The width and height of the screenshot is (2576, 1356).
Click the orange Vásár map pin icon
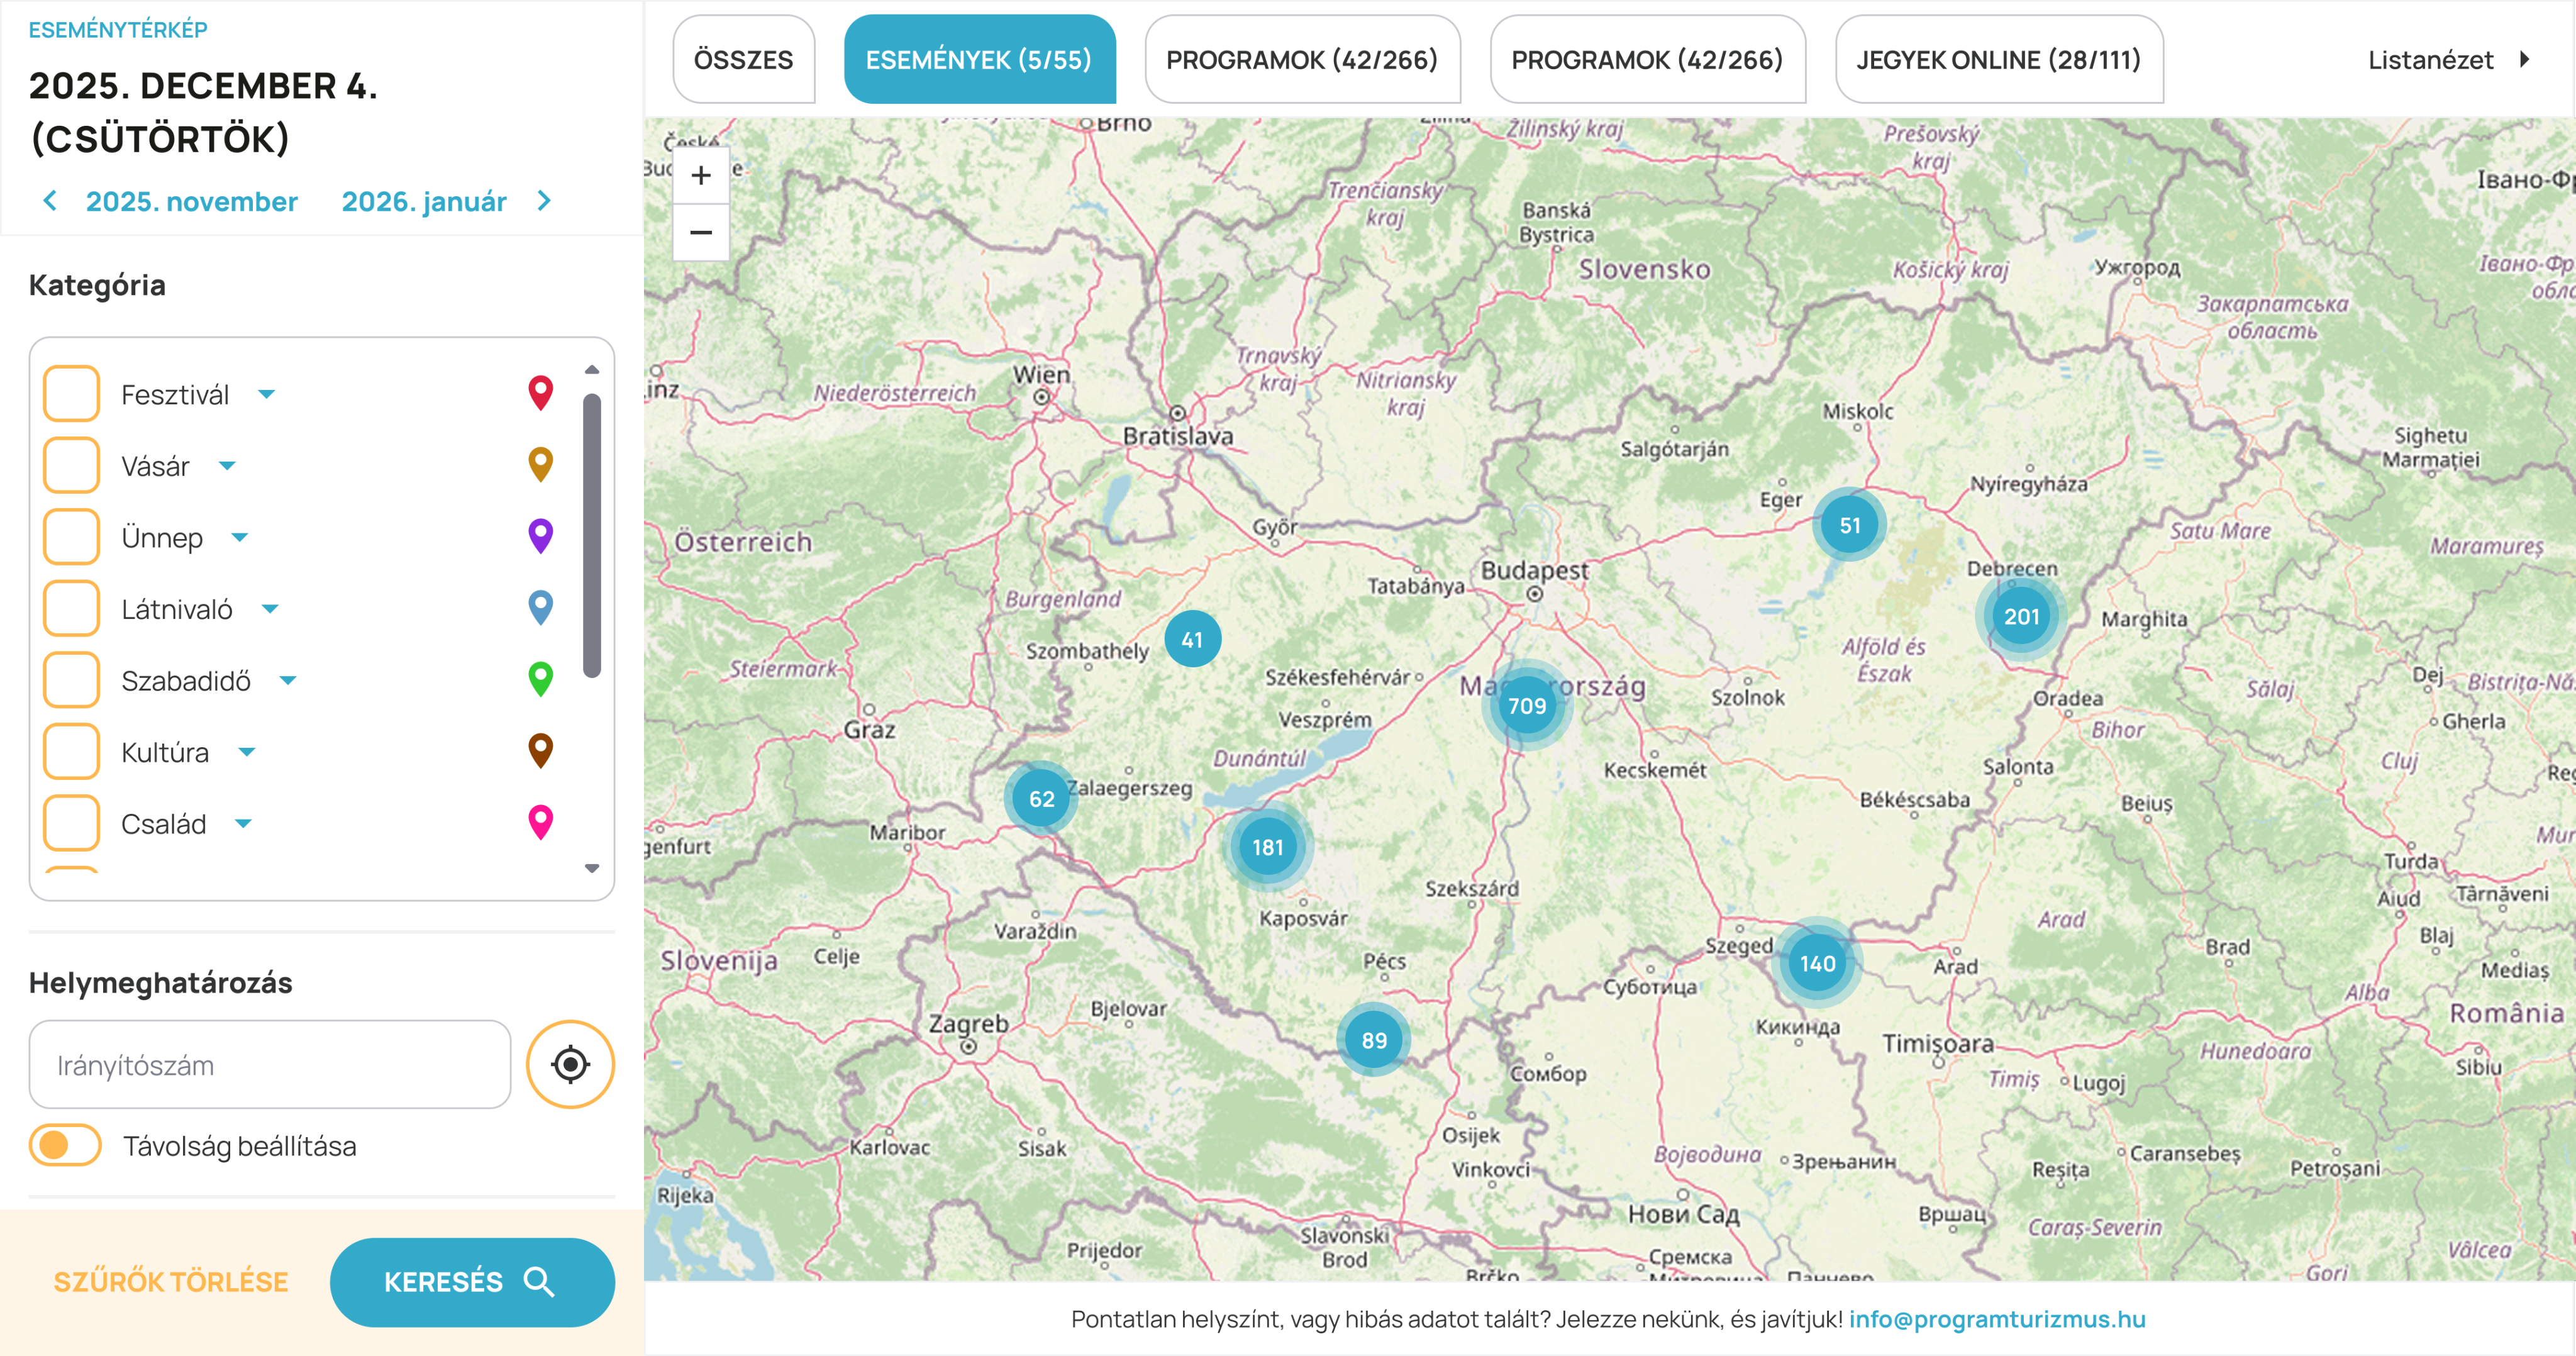(541, 465)
